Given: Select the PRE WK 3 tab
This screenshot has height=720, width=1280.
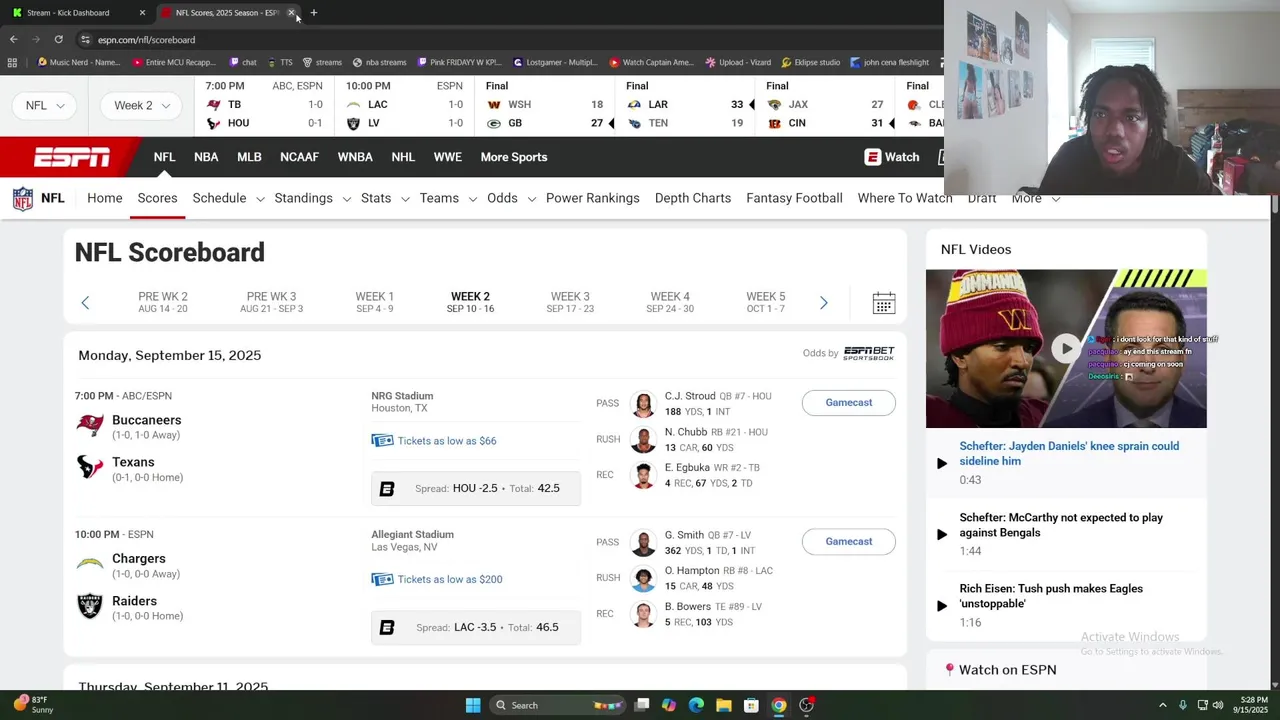Looking at the screenshot, I should click(271, 302).
